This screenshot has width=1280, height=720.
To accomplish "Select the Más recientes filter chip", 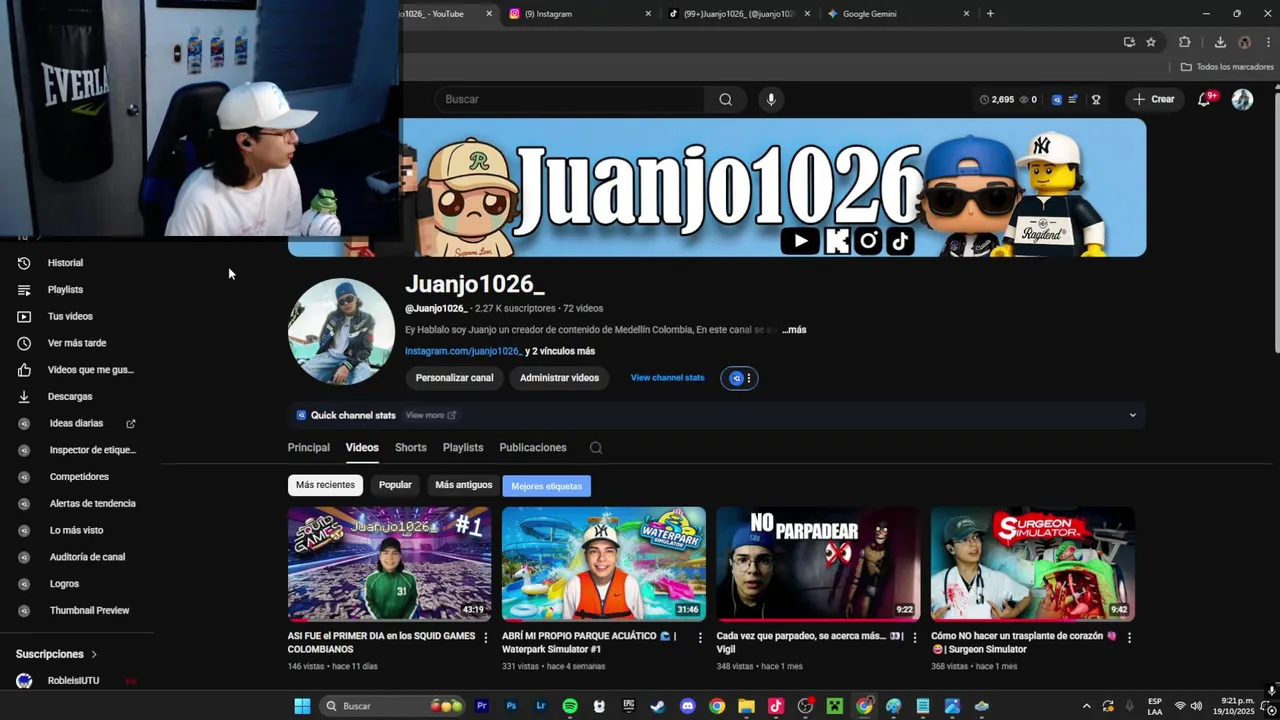I will click(x=325, y=485).
